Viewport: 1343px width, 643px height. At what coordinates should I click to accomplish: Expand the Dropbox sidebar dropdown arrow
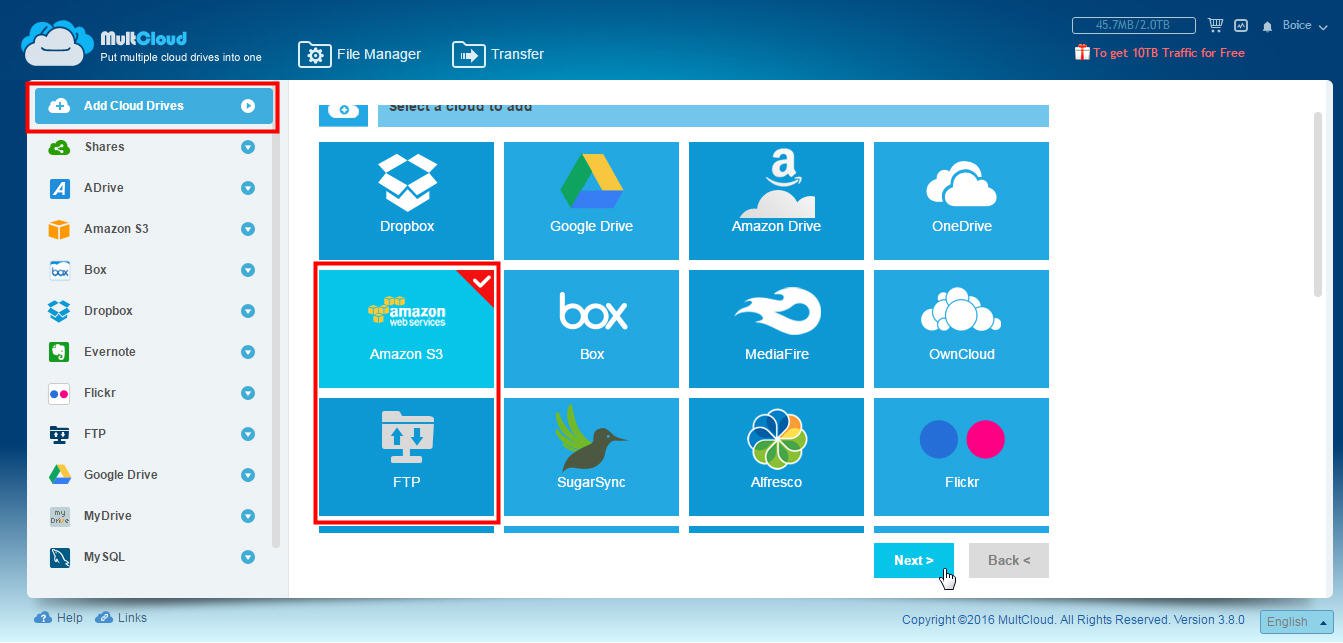coord(248,311)
